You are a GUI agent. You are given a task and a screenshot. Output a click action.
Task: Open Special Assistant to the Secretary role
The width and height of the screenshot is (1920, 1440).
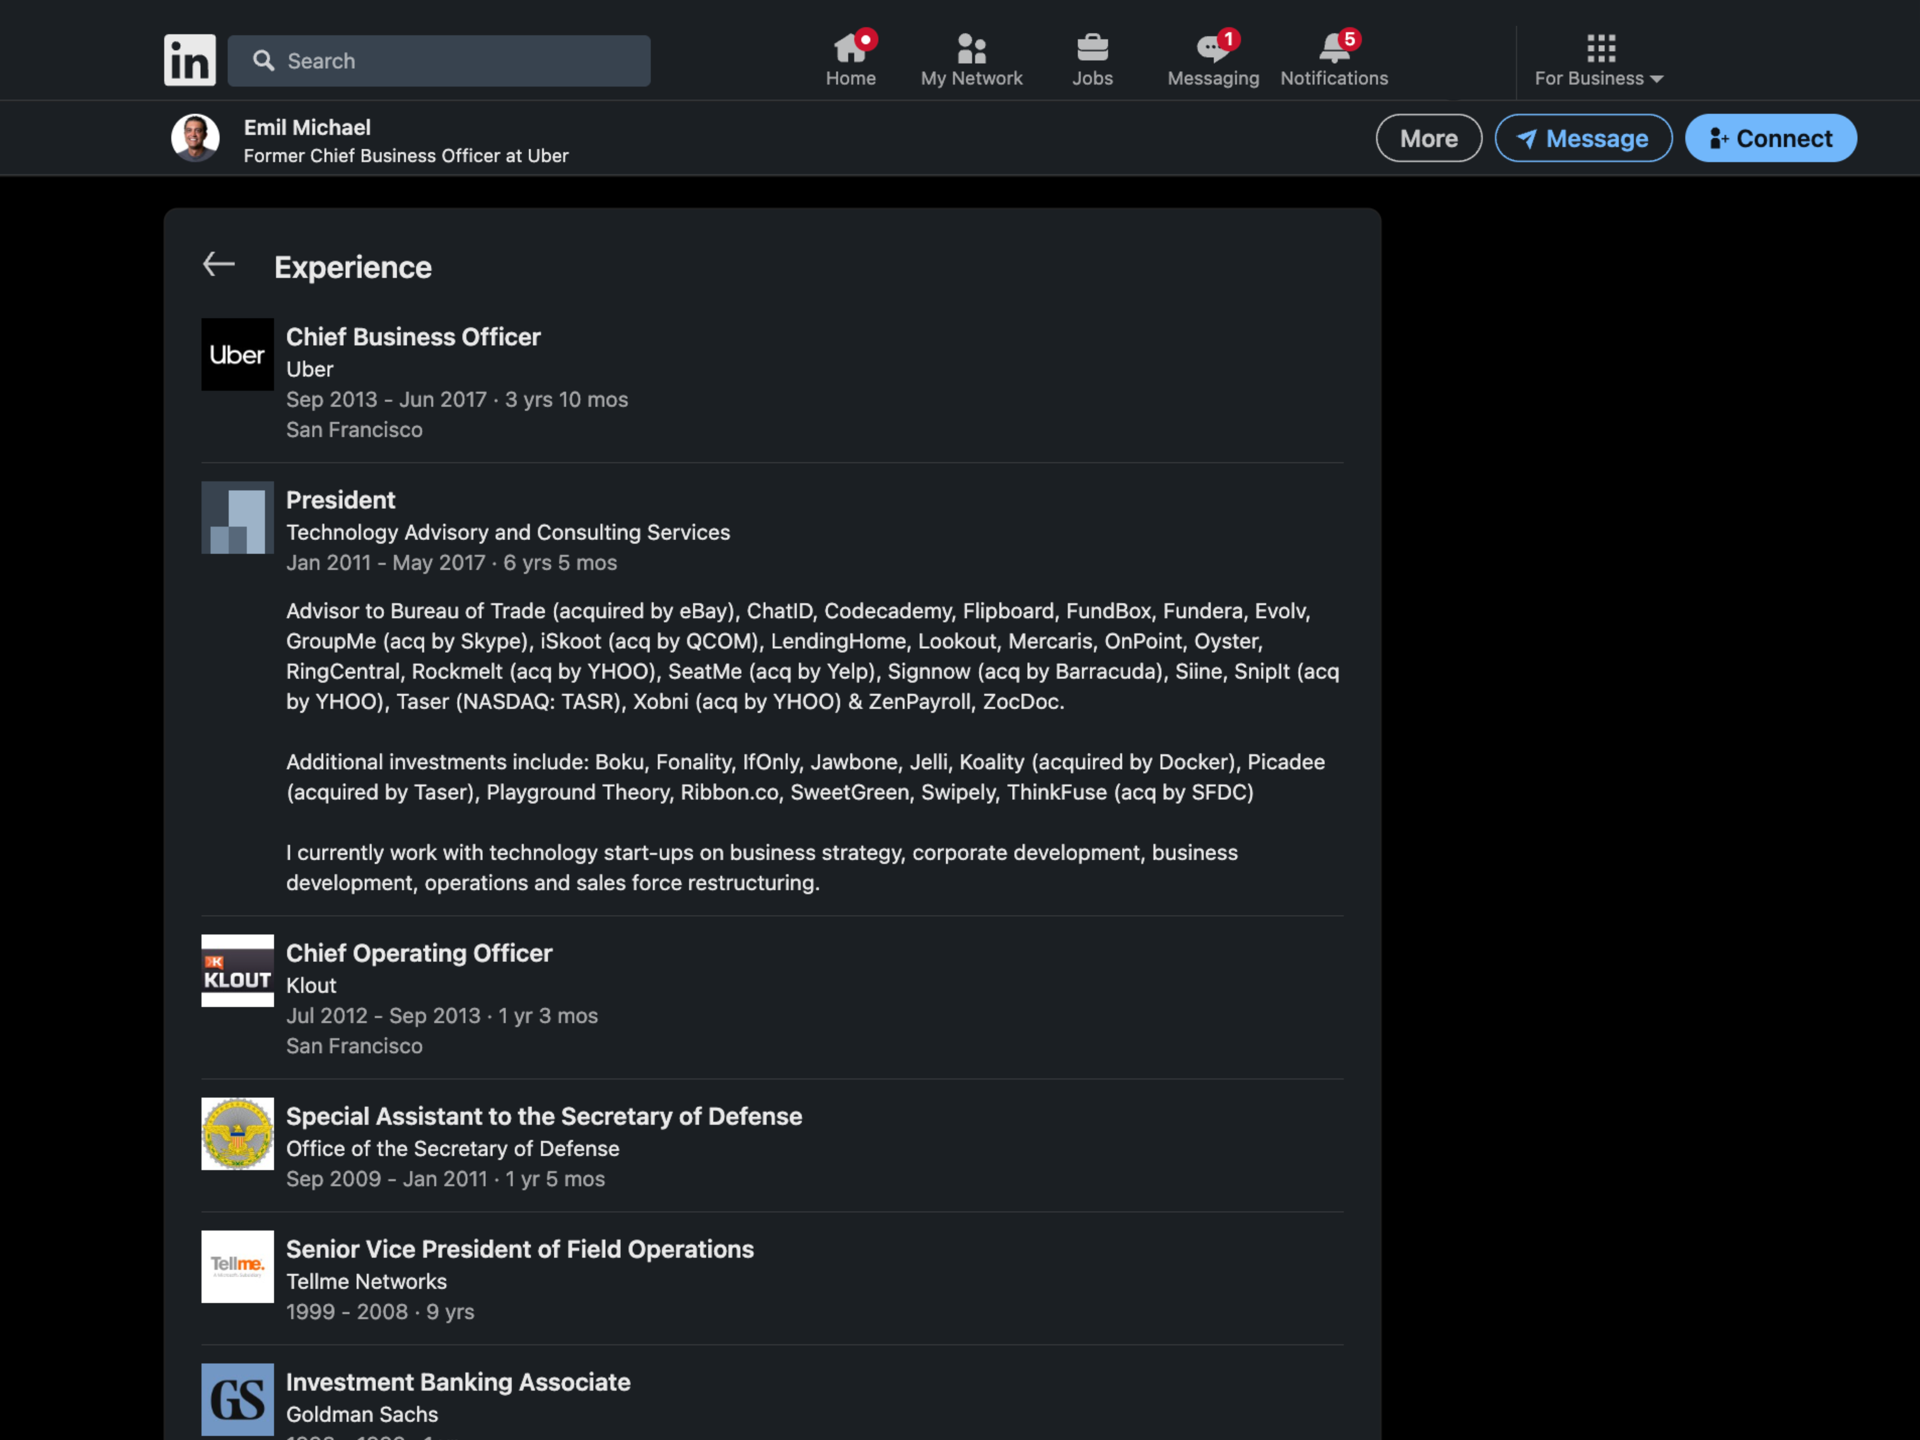[544, 1116]
